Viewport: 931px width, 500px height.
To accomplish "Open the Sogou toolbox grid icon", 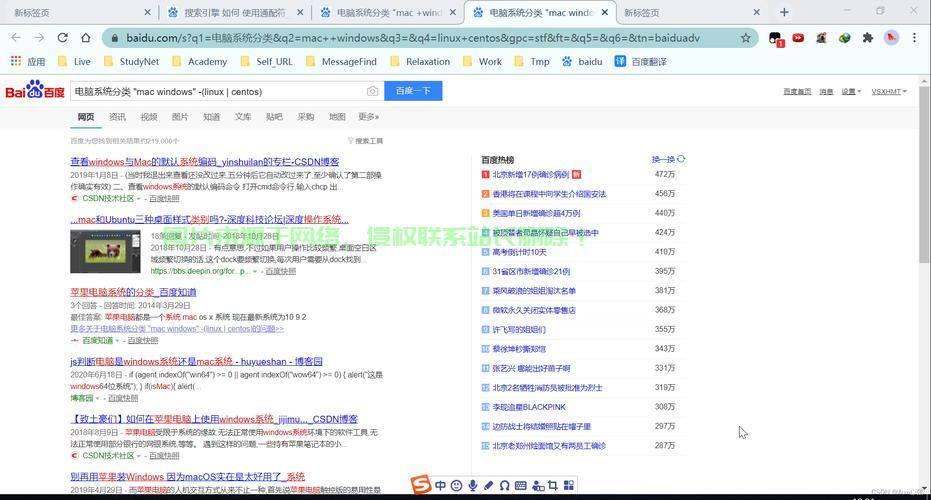I will point(569,486).
